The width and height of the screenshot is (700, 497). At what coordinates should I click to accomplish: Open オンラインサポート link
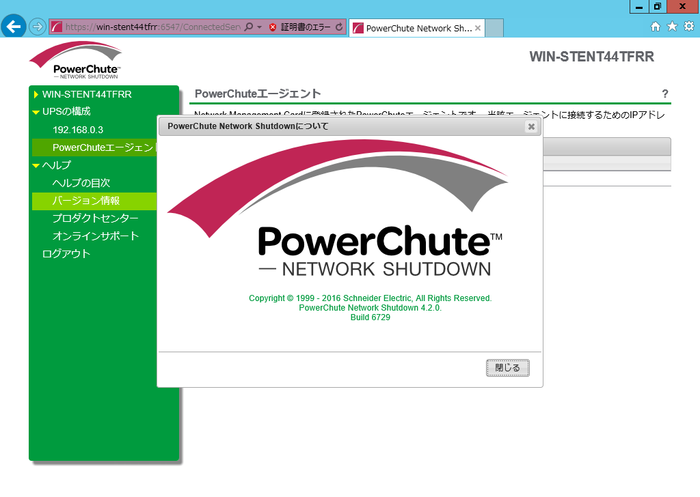tap(96, 236)
